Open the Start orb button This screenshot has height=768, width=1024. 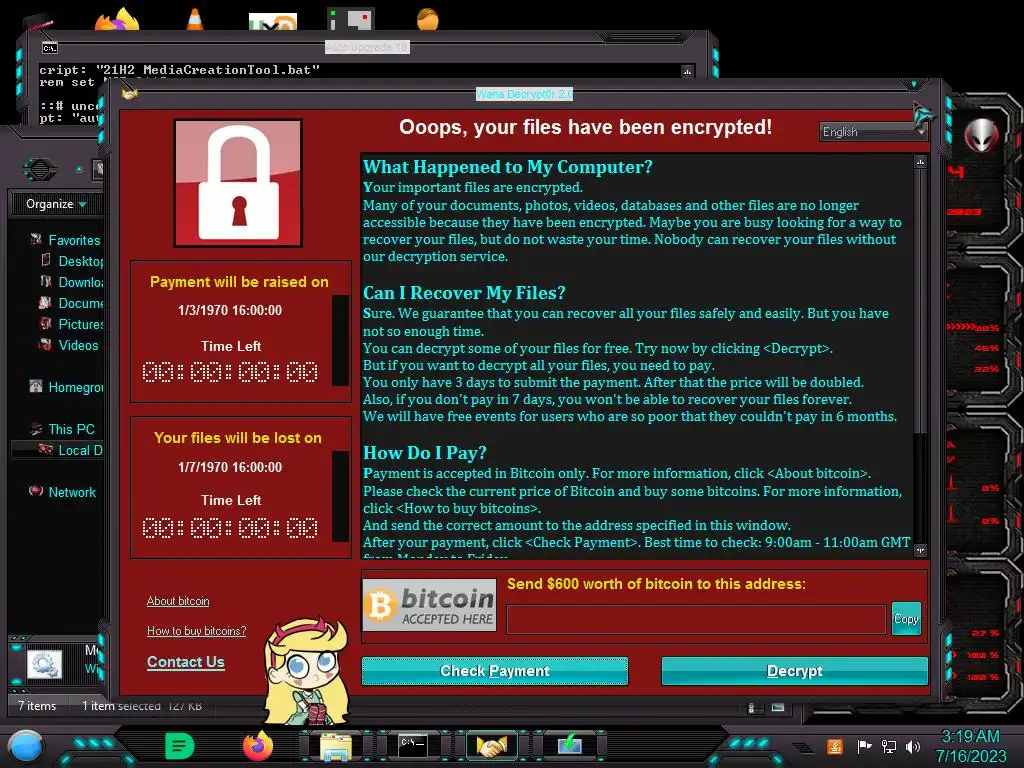pyautogui.click(x=26, y=746)
